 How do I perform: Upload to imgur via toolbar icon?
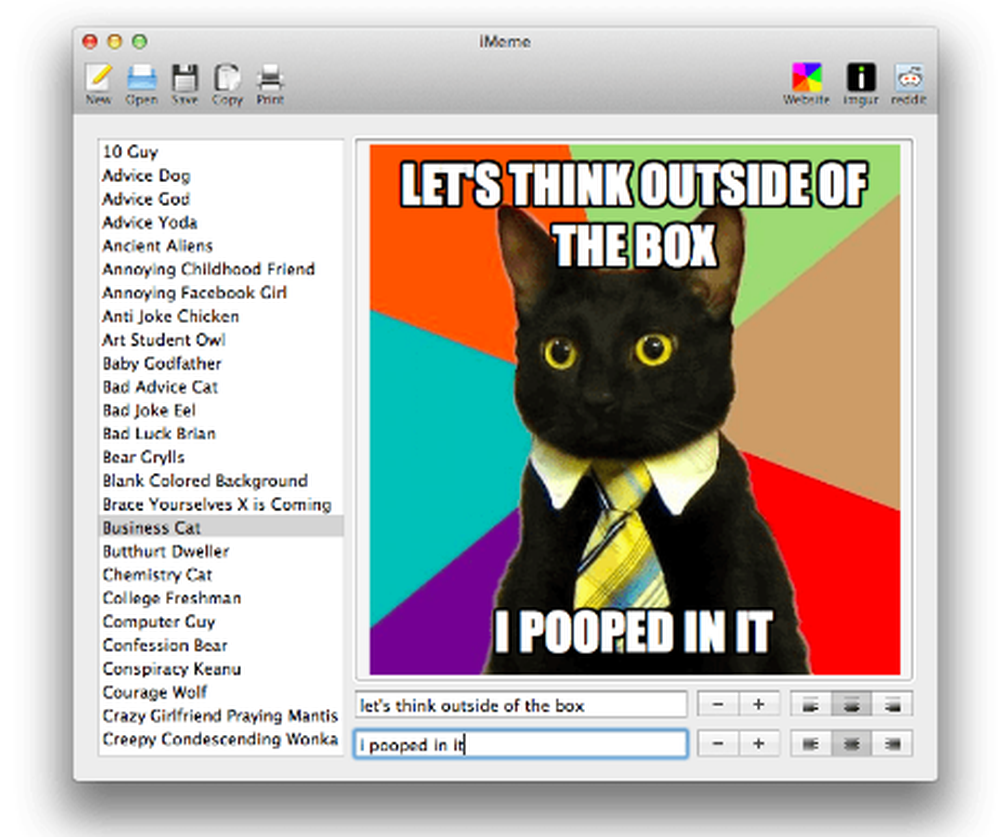tap(860, 83)
